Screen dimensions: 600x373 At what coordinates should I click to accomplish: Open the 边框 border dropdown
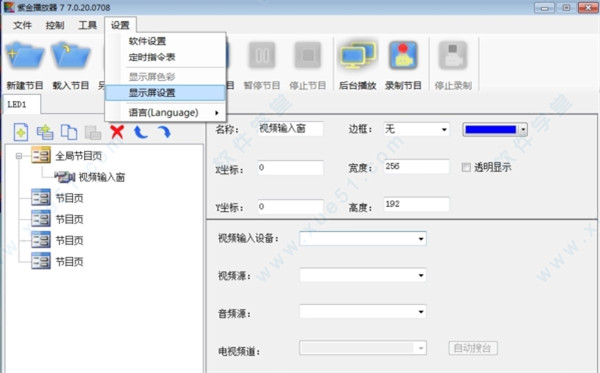416,129
